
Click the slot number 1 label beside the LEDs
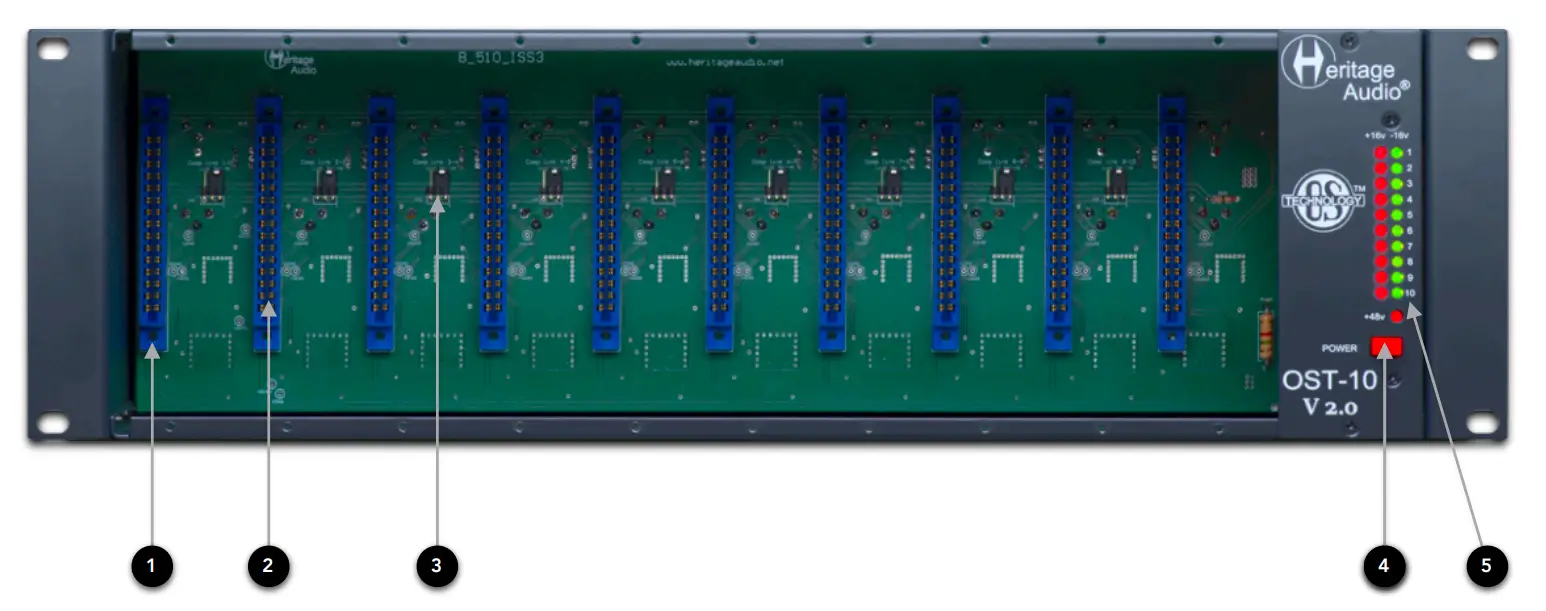click(x=1409, y=153)
